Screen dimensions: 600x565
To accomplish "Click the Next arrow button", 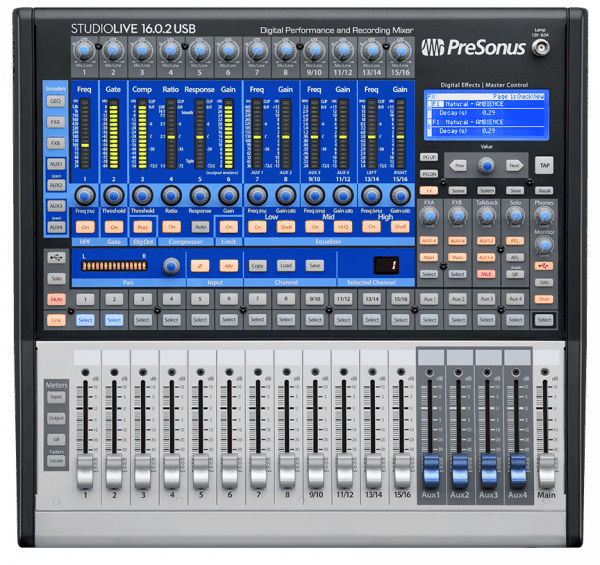I will (x=514, y=164).
